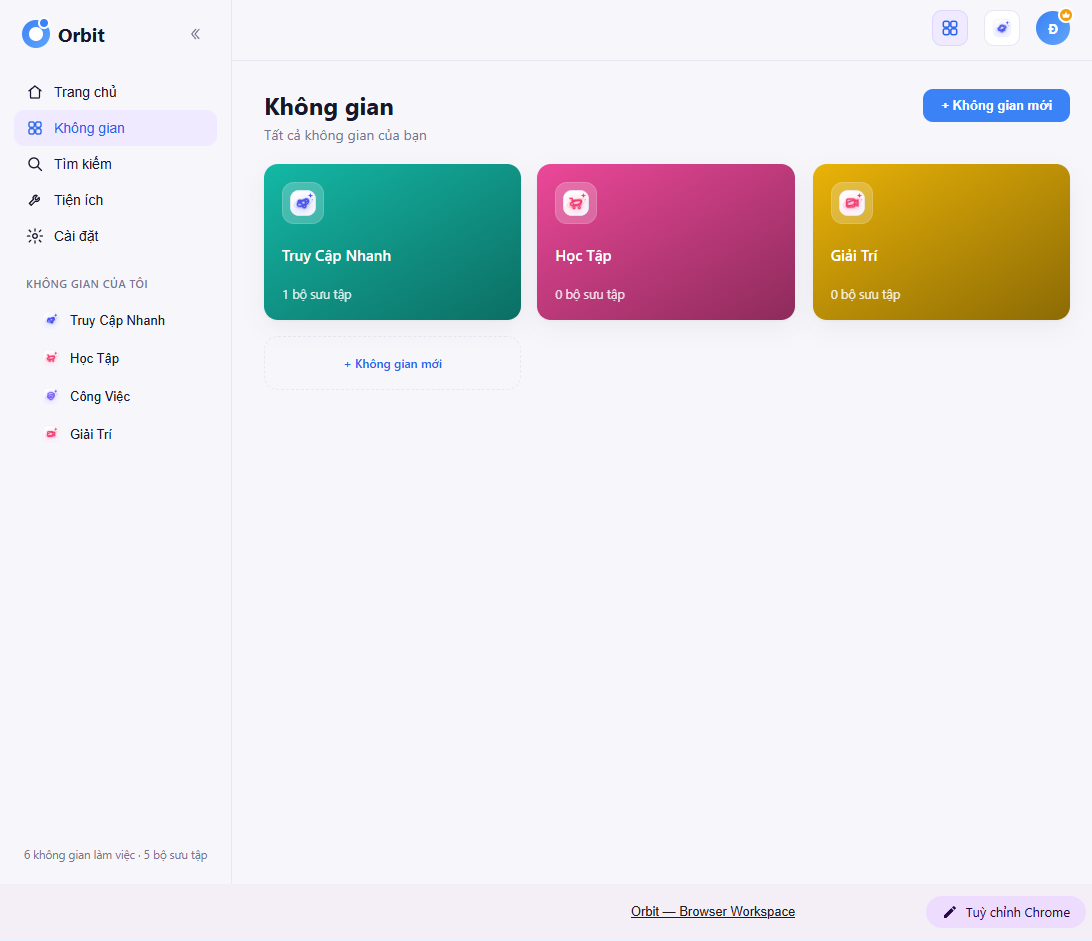Open the user avatar profile menu

pyautogui.click(x=1053, y=28)
